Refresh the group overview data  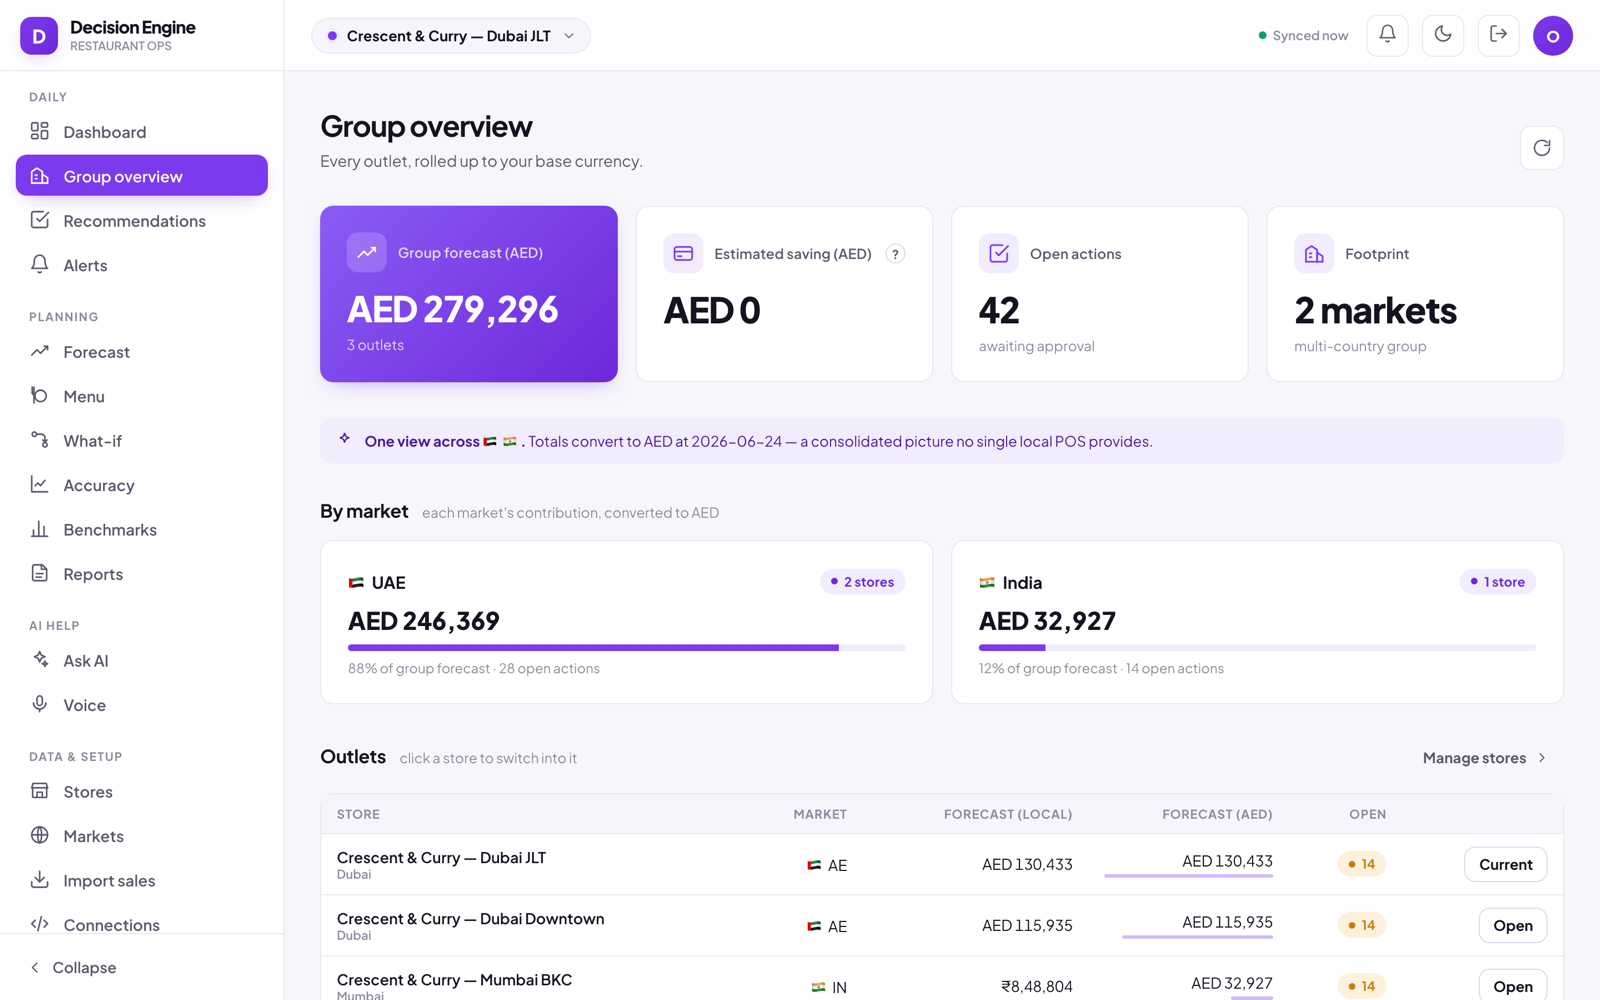pyautogui.click(x=1541, y=148)
